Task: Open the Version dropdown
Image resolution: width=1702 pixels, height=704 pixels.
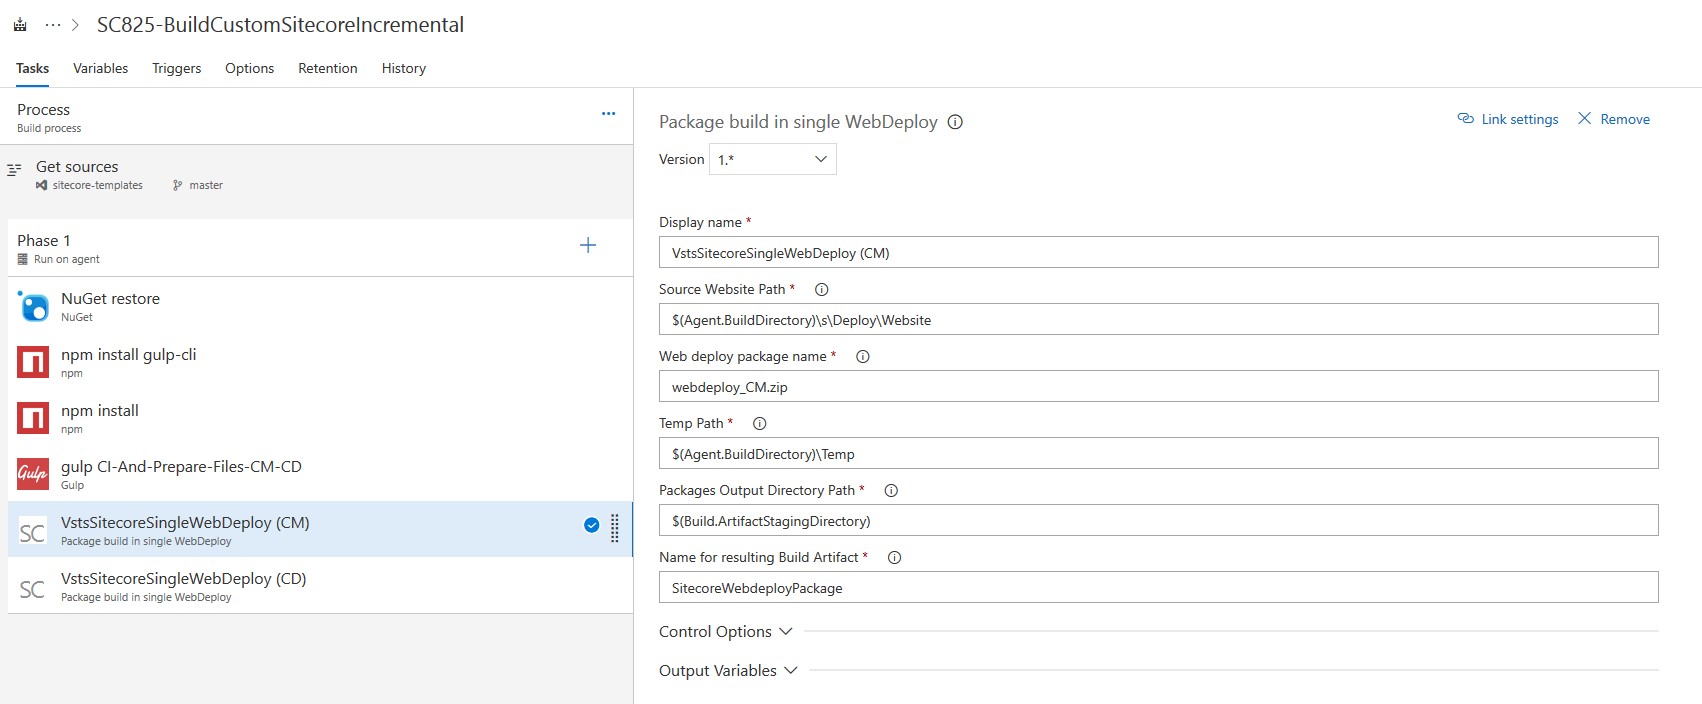Action: tap(772, 160)
